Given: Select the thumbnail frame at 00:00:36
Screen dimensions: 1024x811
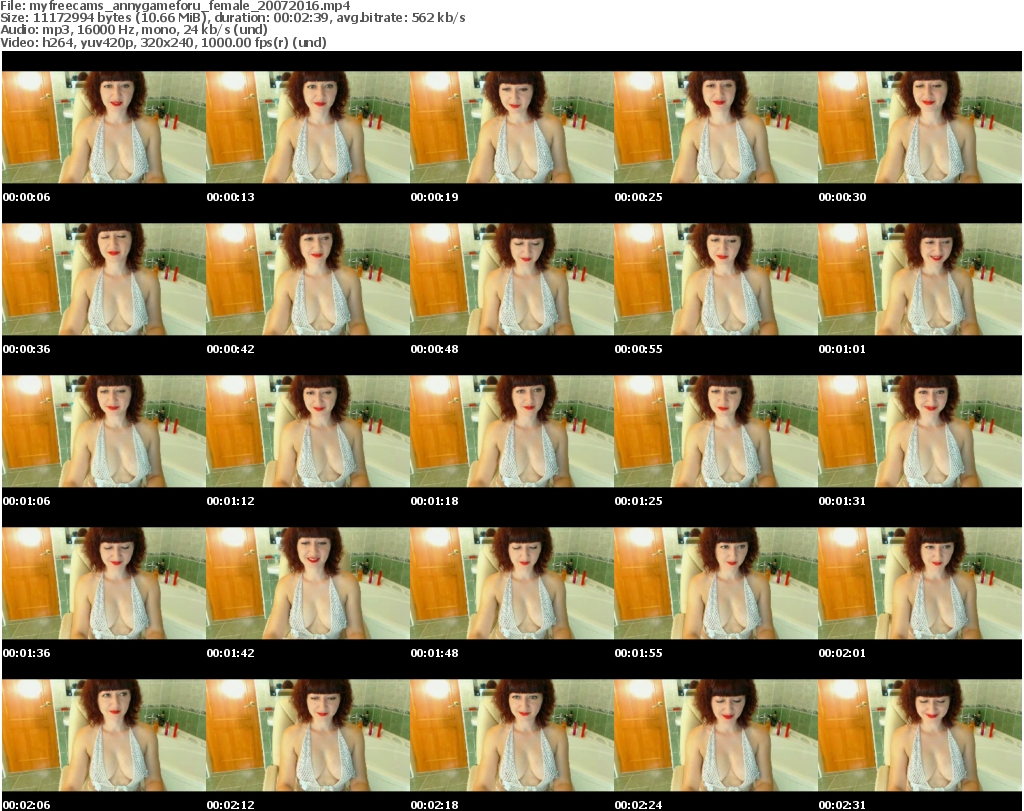Looking at the screenshot, I should tap(104, 279).
